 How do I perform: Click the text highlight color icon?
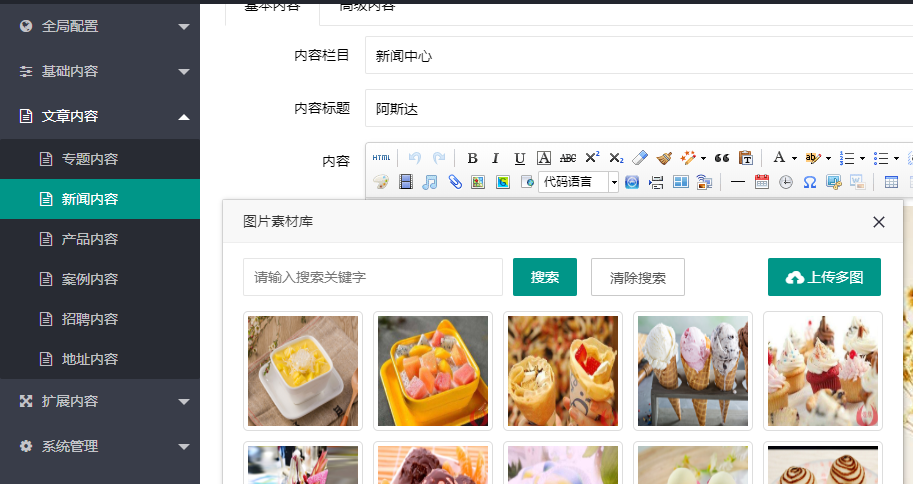(x=812, y=158)
